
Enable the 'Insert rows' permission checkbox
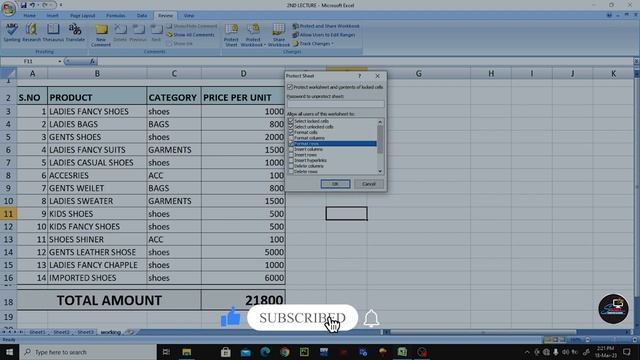(x=291, y=155)
